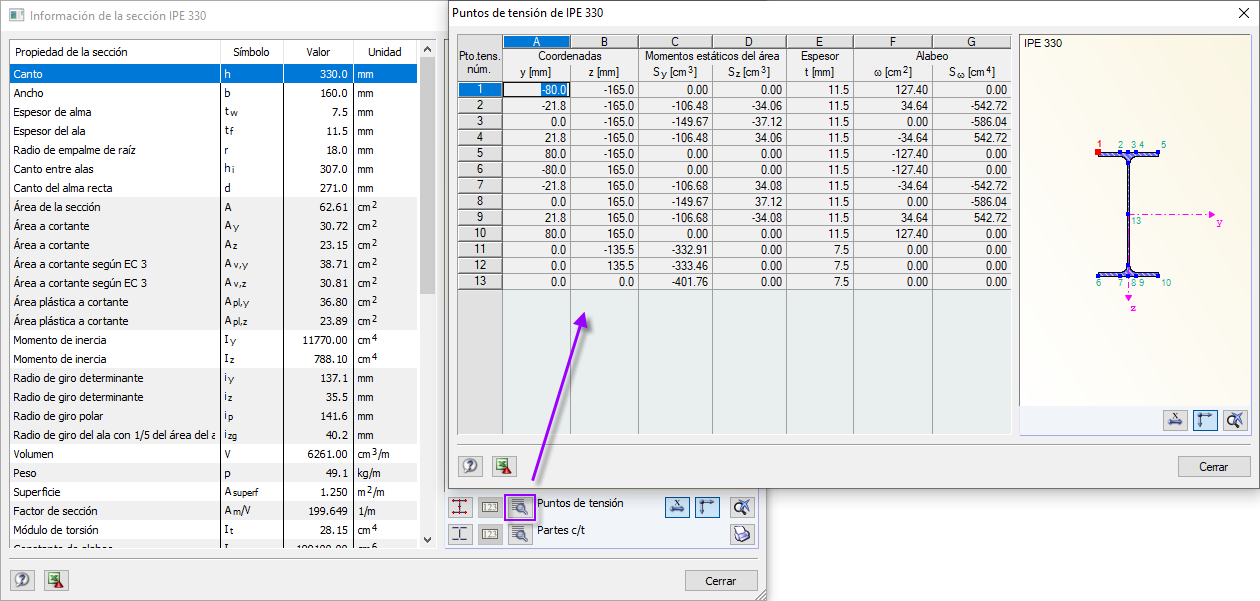Select the Espesor de alma row
Viewport: 1260px width, 601px height.
click(213, 112)
